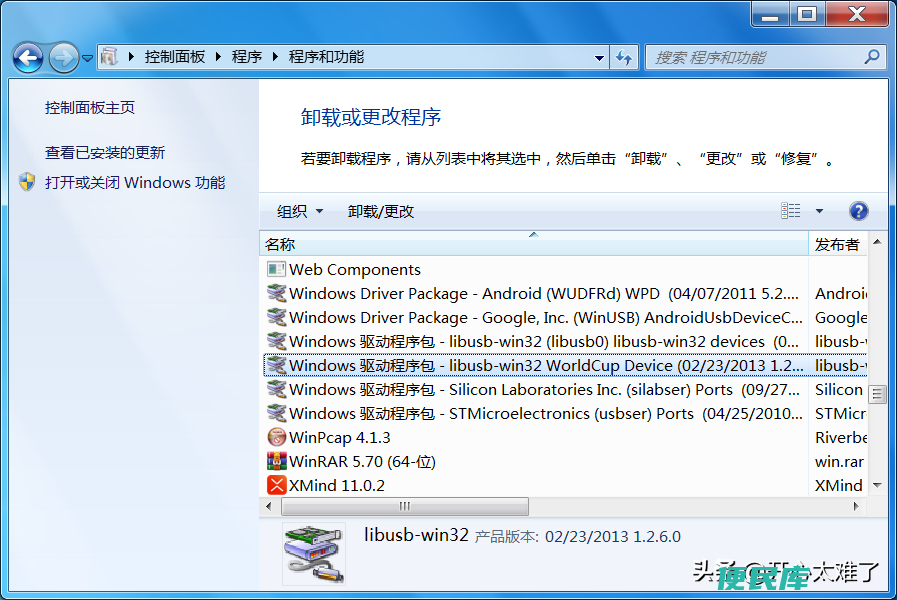Click libusb-win32 device thumbnail in details pane
This screenshot has width=897, height=600.
point(314,554)
